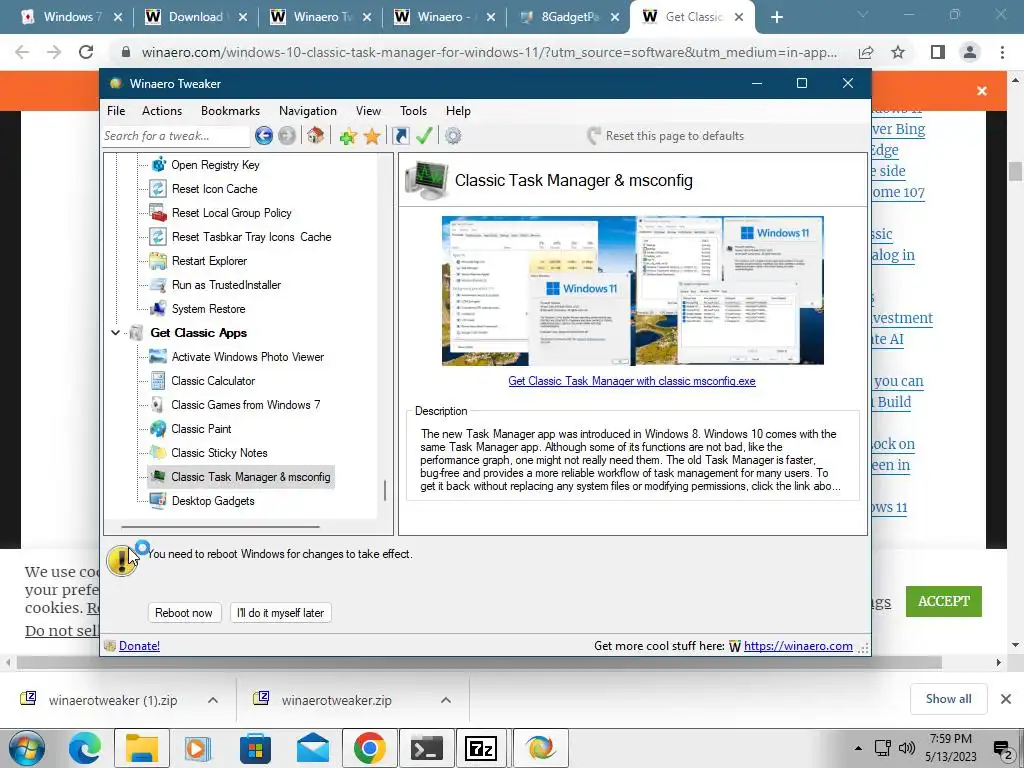
Task: Click the Desktop Gadgets tree icon
Action: point(158,501)
